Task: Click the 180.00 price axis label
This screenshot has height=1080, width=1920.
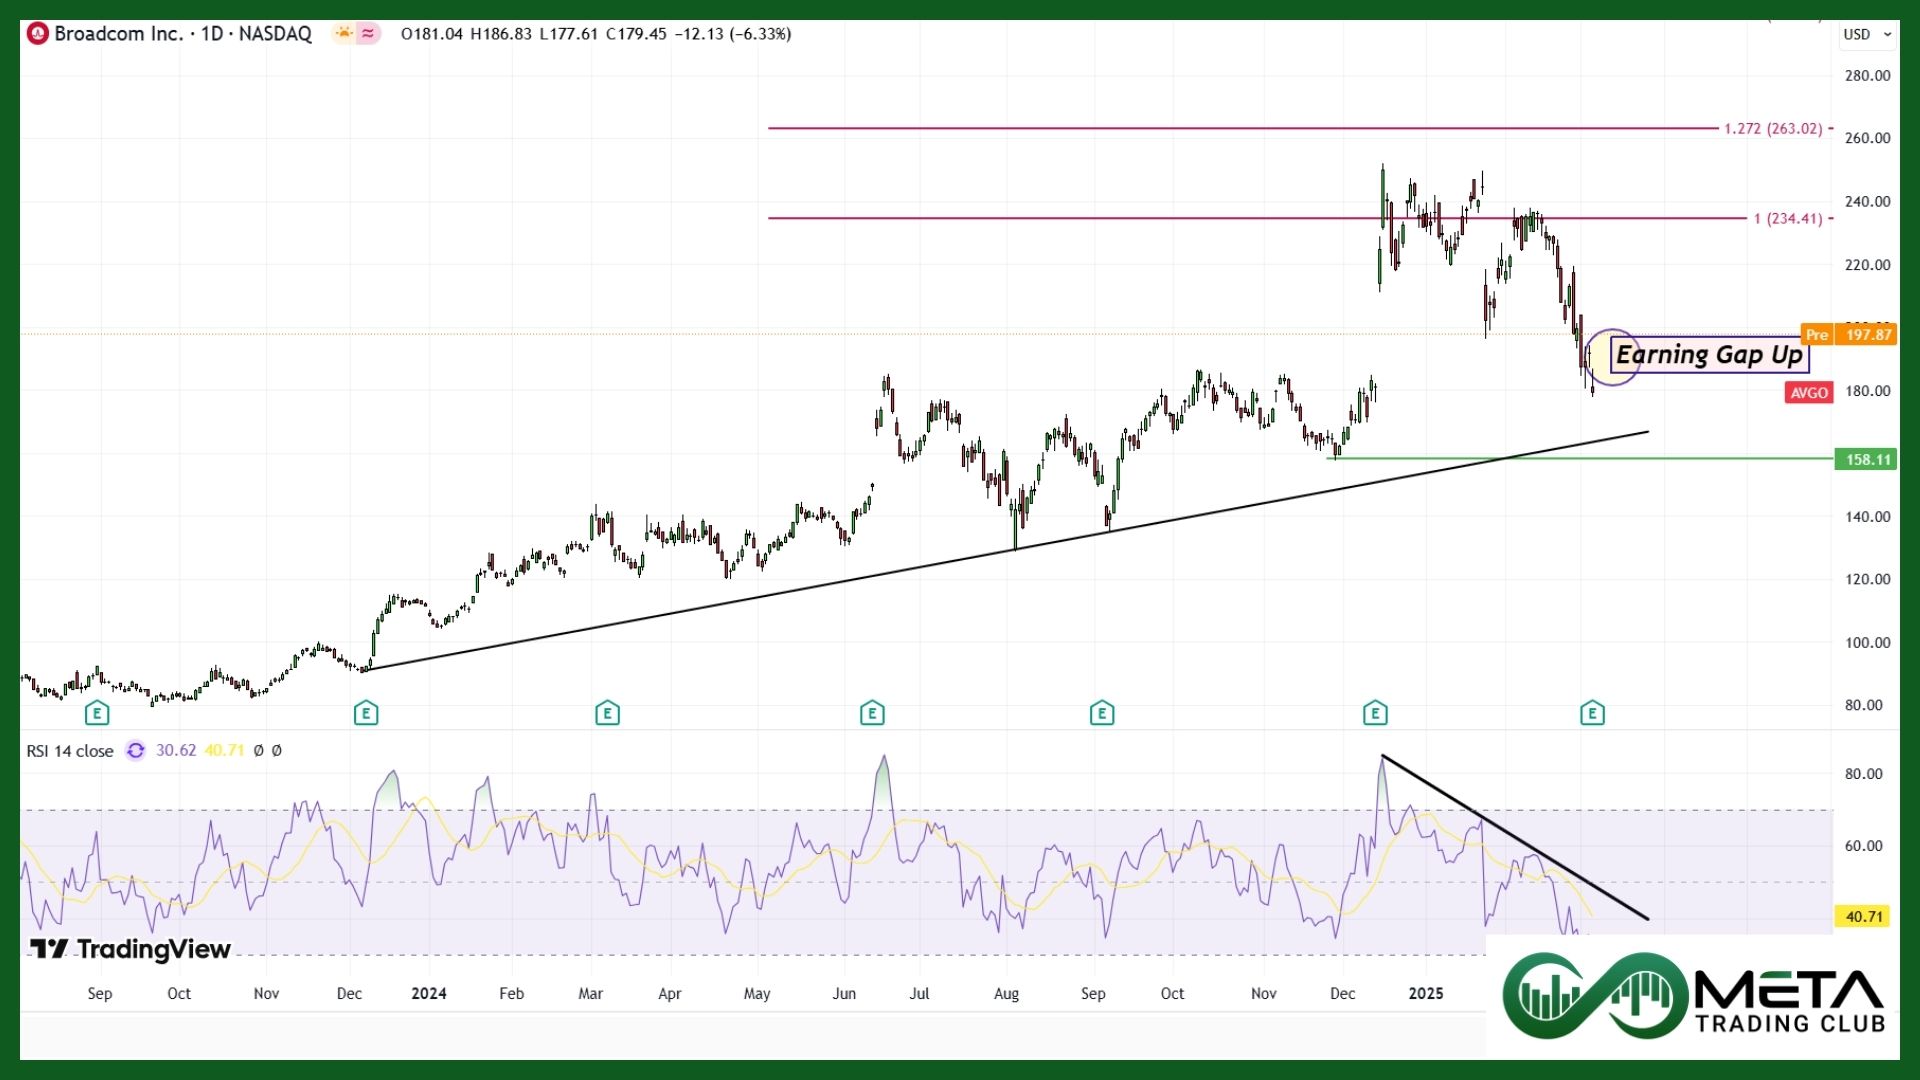Action: (1867, 391)
